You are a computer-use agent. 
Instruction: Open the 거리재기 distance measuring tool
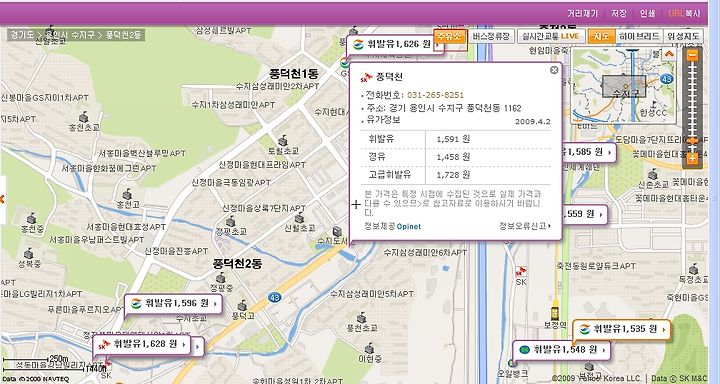point(582,14)
